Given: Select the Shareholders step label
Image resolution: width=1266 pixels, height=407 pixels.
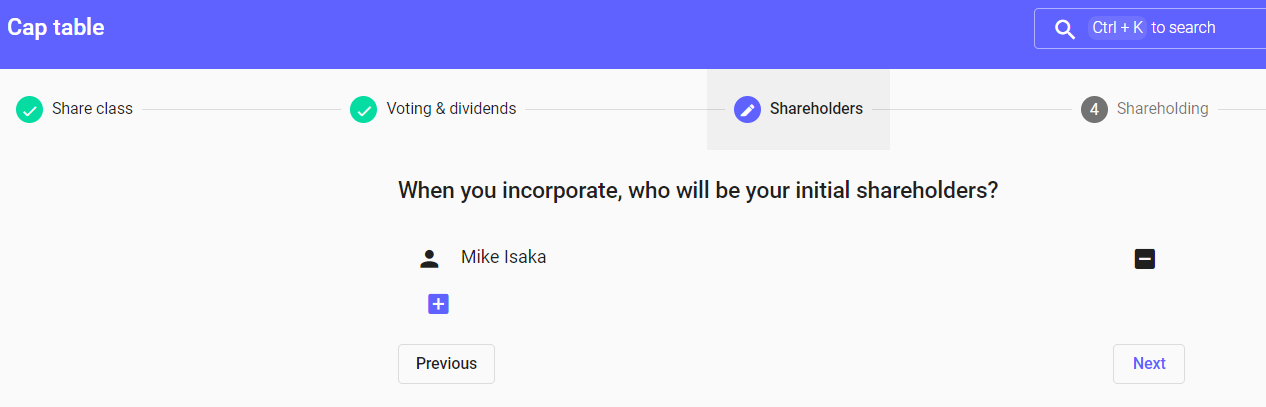Looking at the screenshot, I should 816,109.
